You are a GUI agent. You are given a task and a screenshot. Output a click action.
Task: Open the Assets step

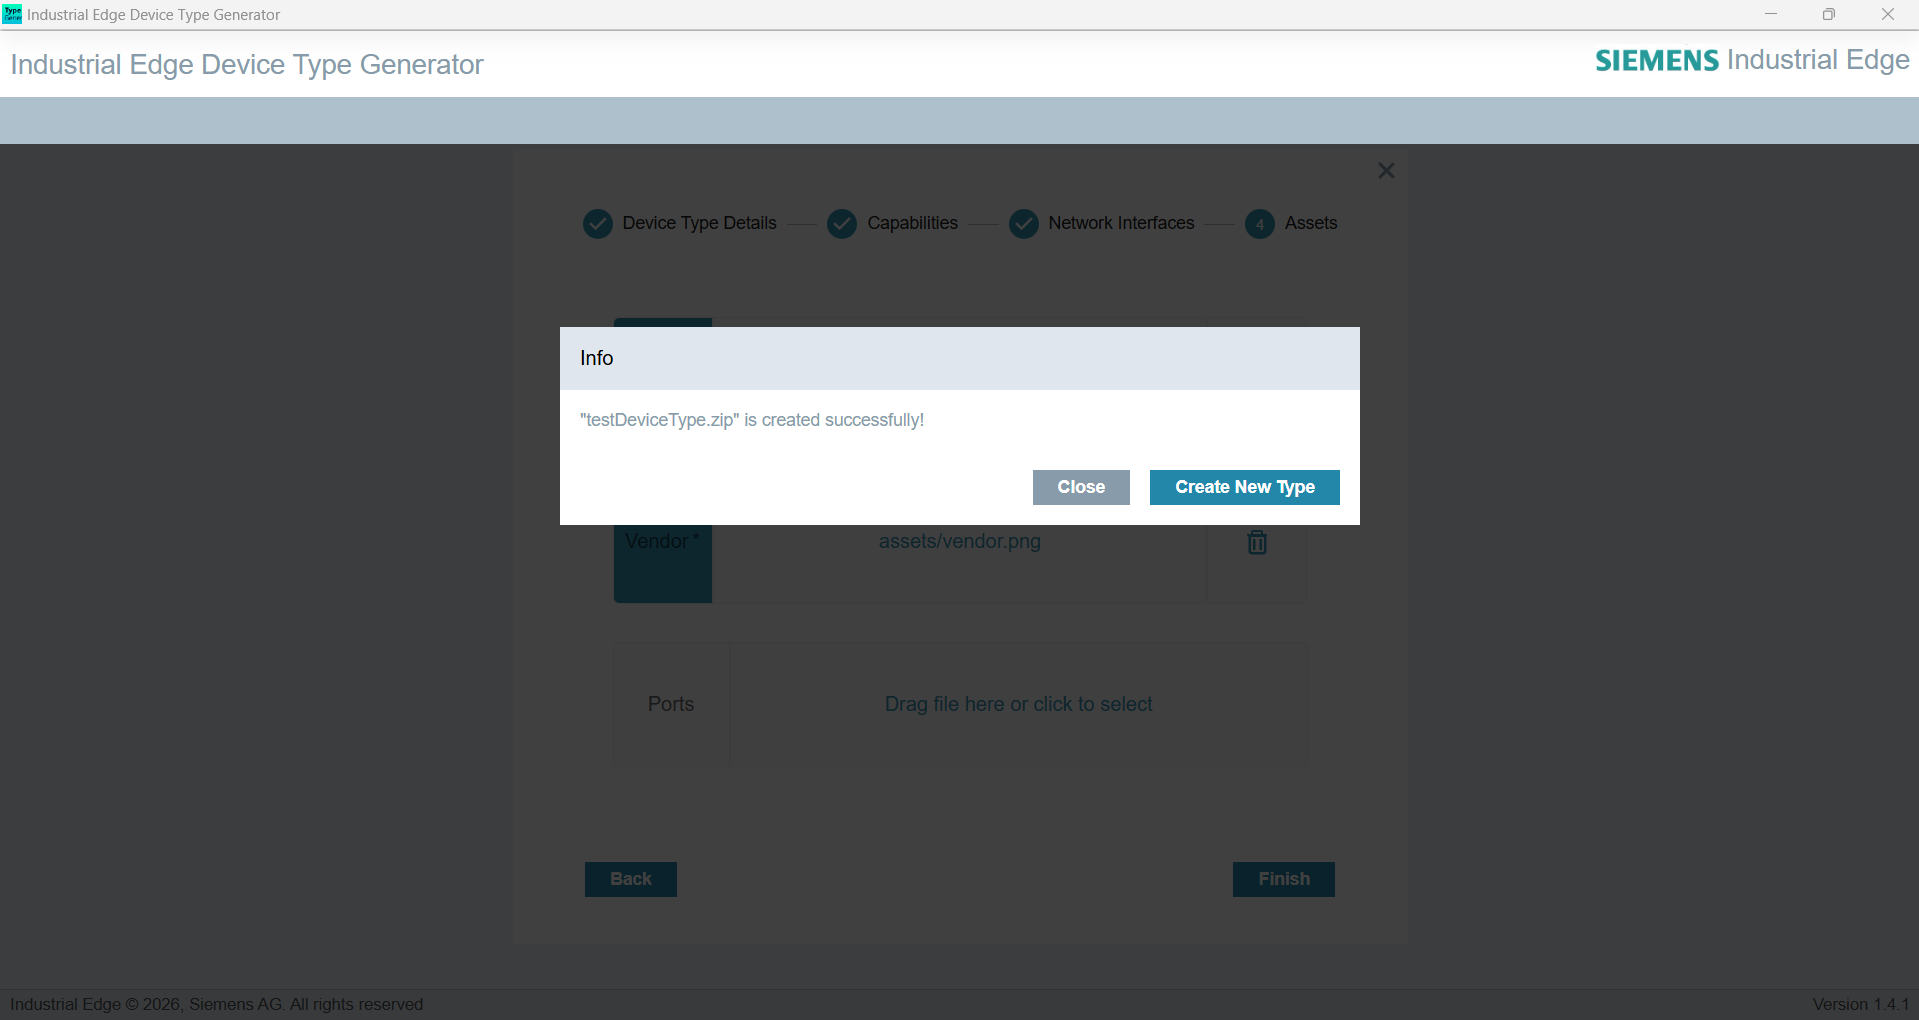[1311, 223]
